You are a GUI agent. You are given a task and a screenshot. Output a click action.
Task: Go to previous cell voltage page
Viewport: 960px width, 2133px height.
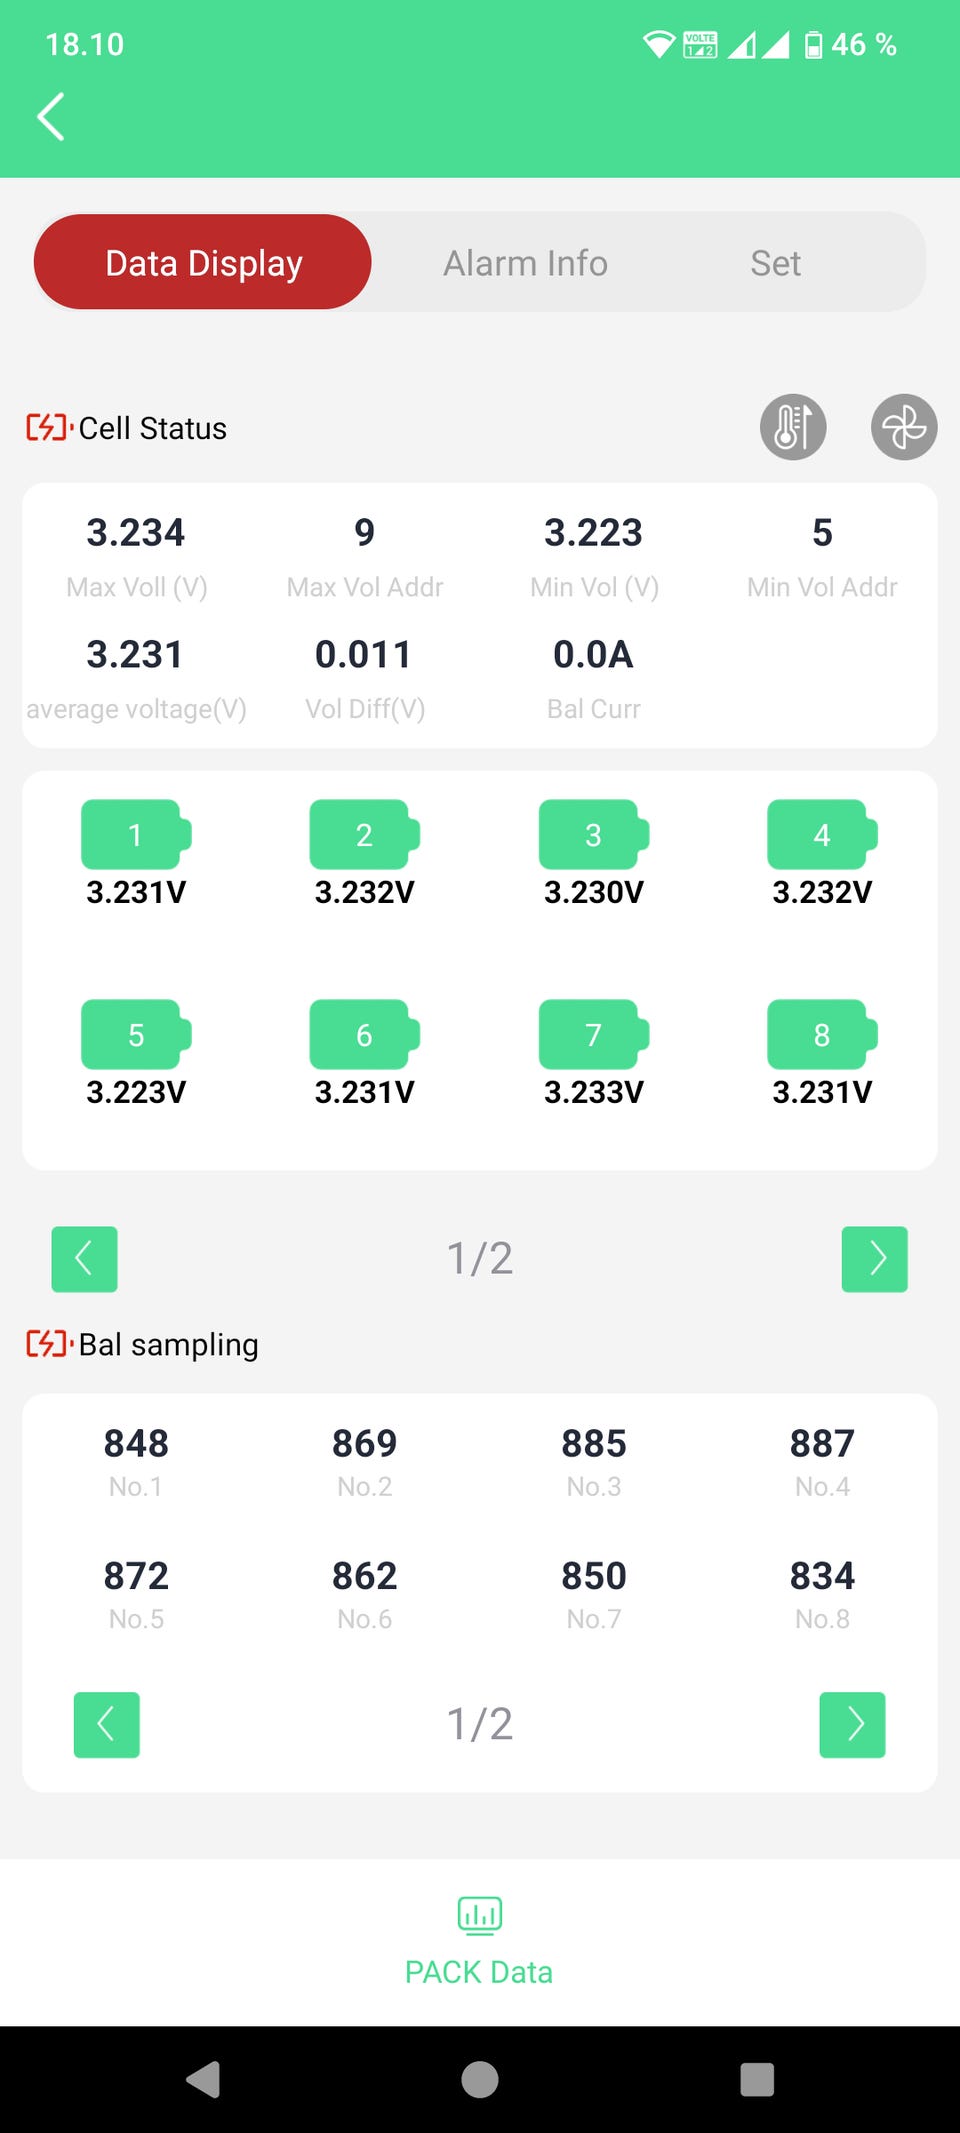point(85,1259)
